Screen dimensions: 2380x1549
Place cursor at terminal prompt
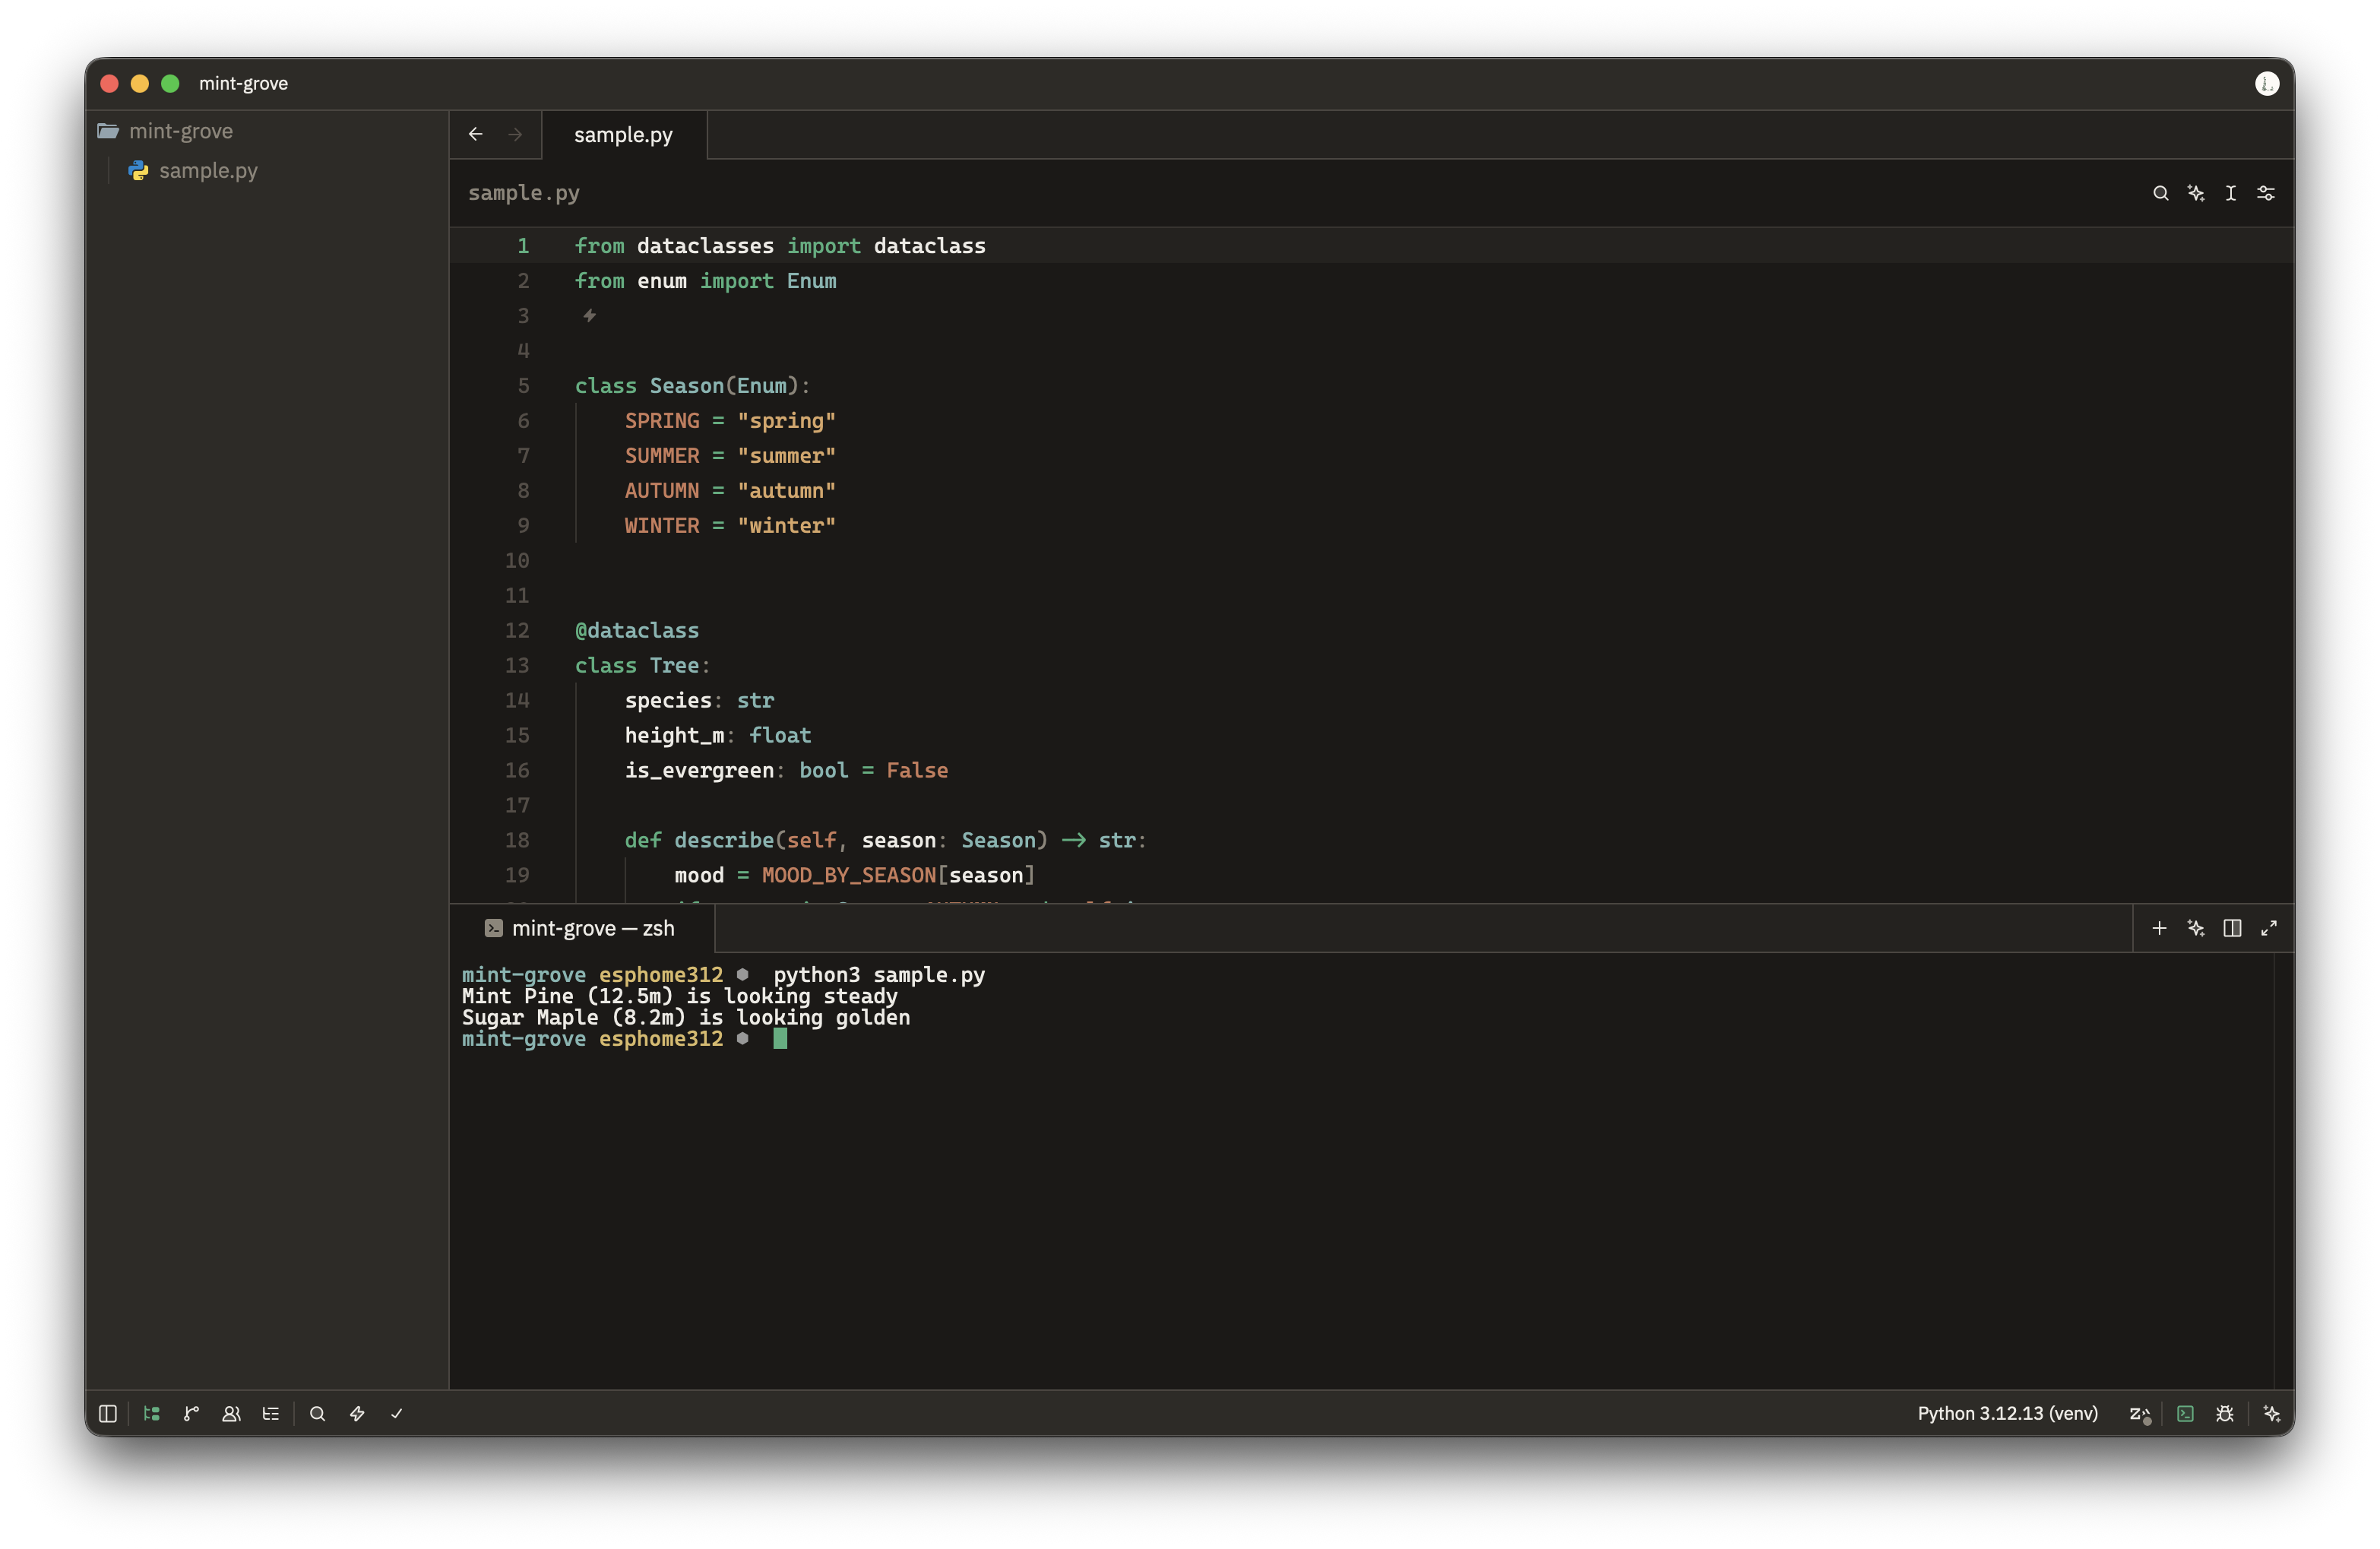(x=780, y=1039)
